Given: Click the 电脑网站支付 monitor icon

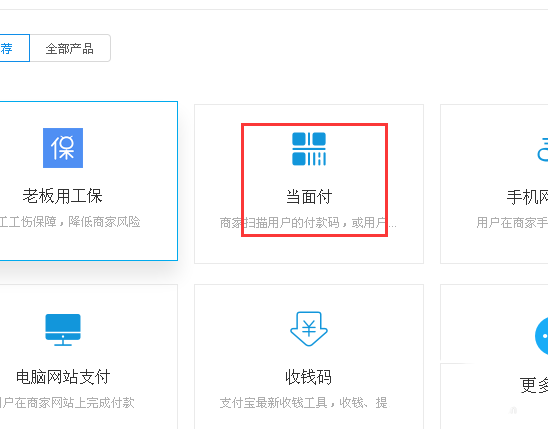Looking at the screenshot, I should point(63,330).
